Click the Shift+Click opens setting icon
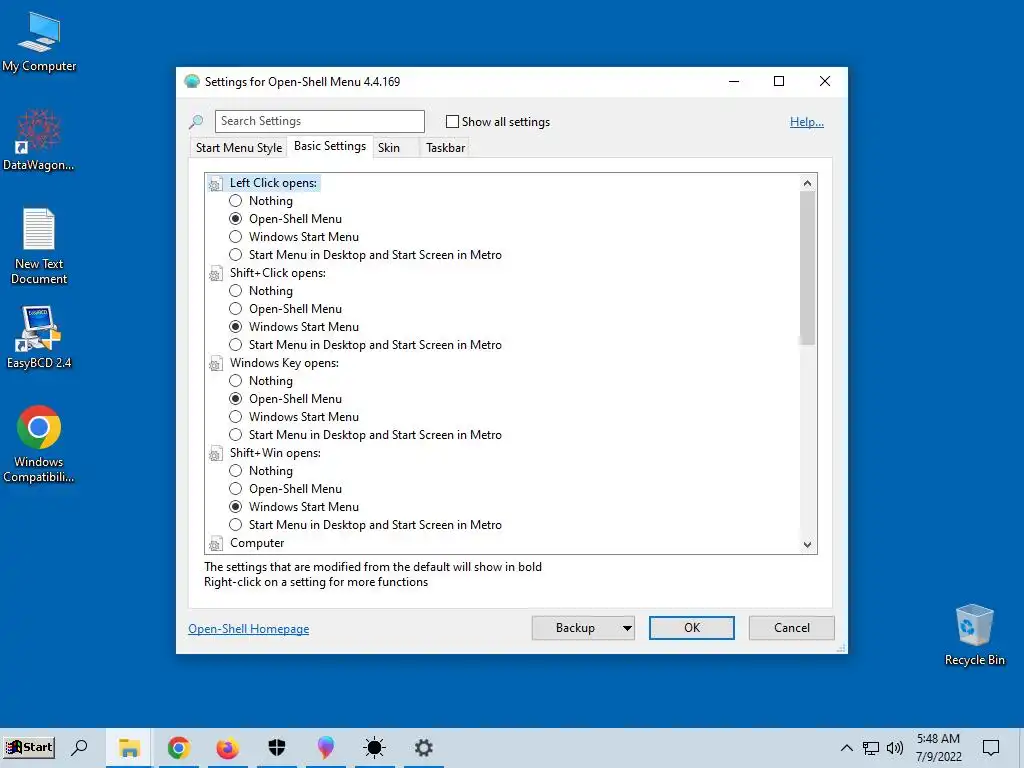 point(216,274)
